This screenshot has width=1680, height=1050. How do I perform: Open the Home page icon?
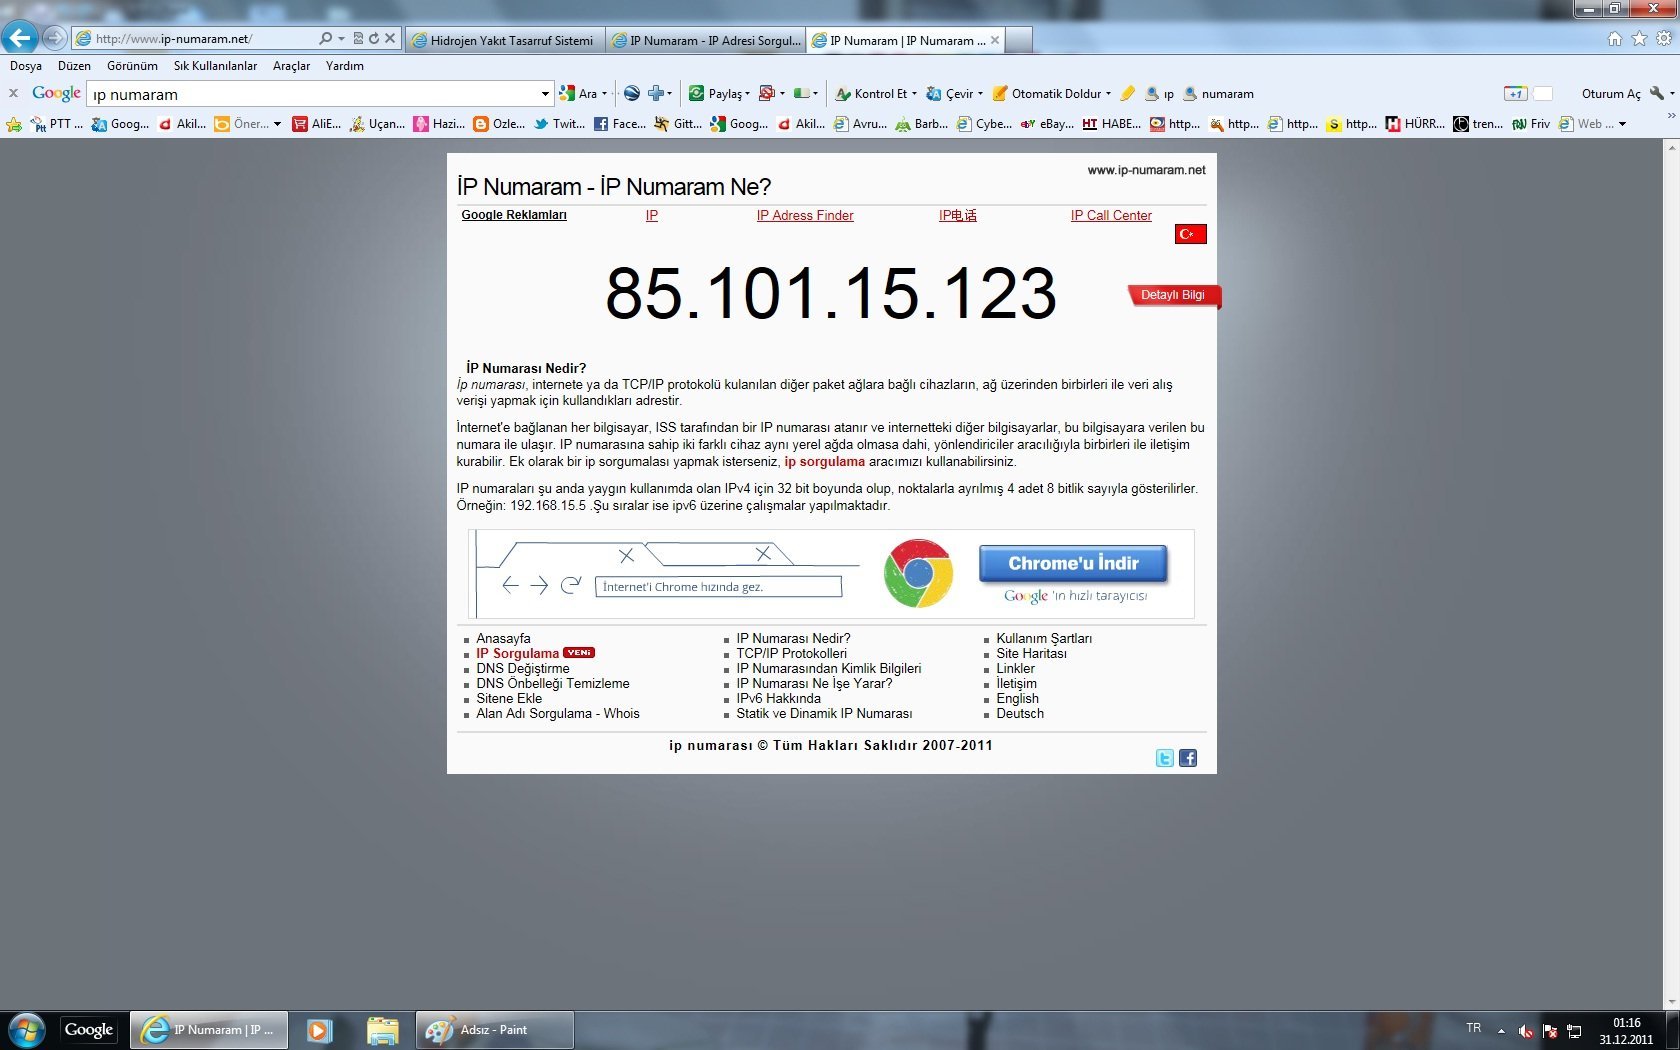(1614, 39)
